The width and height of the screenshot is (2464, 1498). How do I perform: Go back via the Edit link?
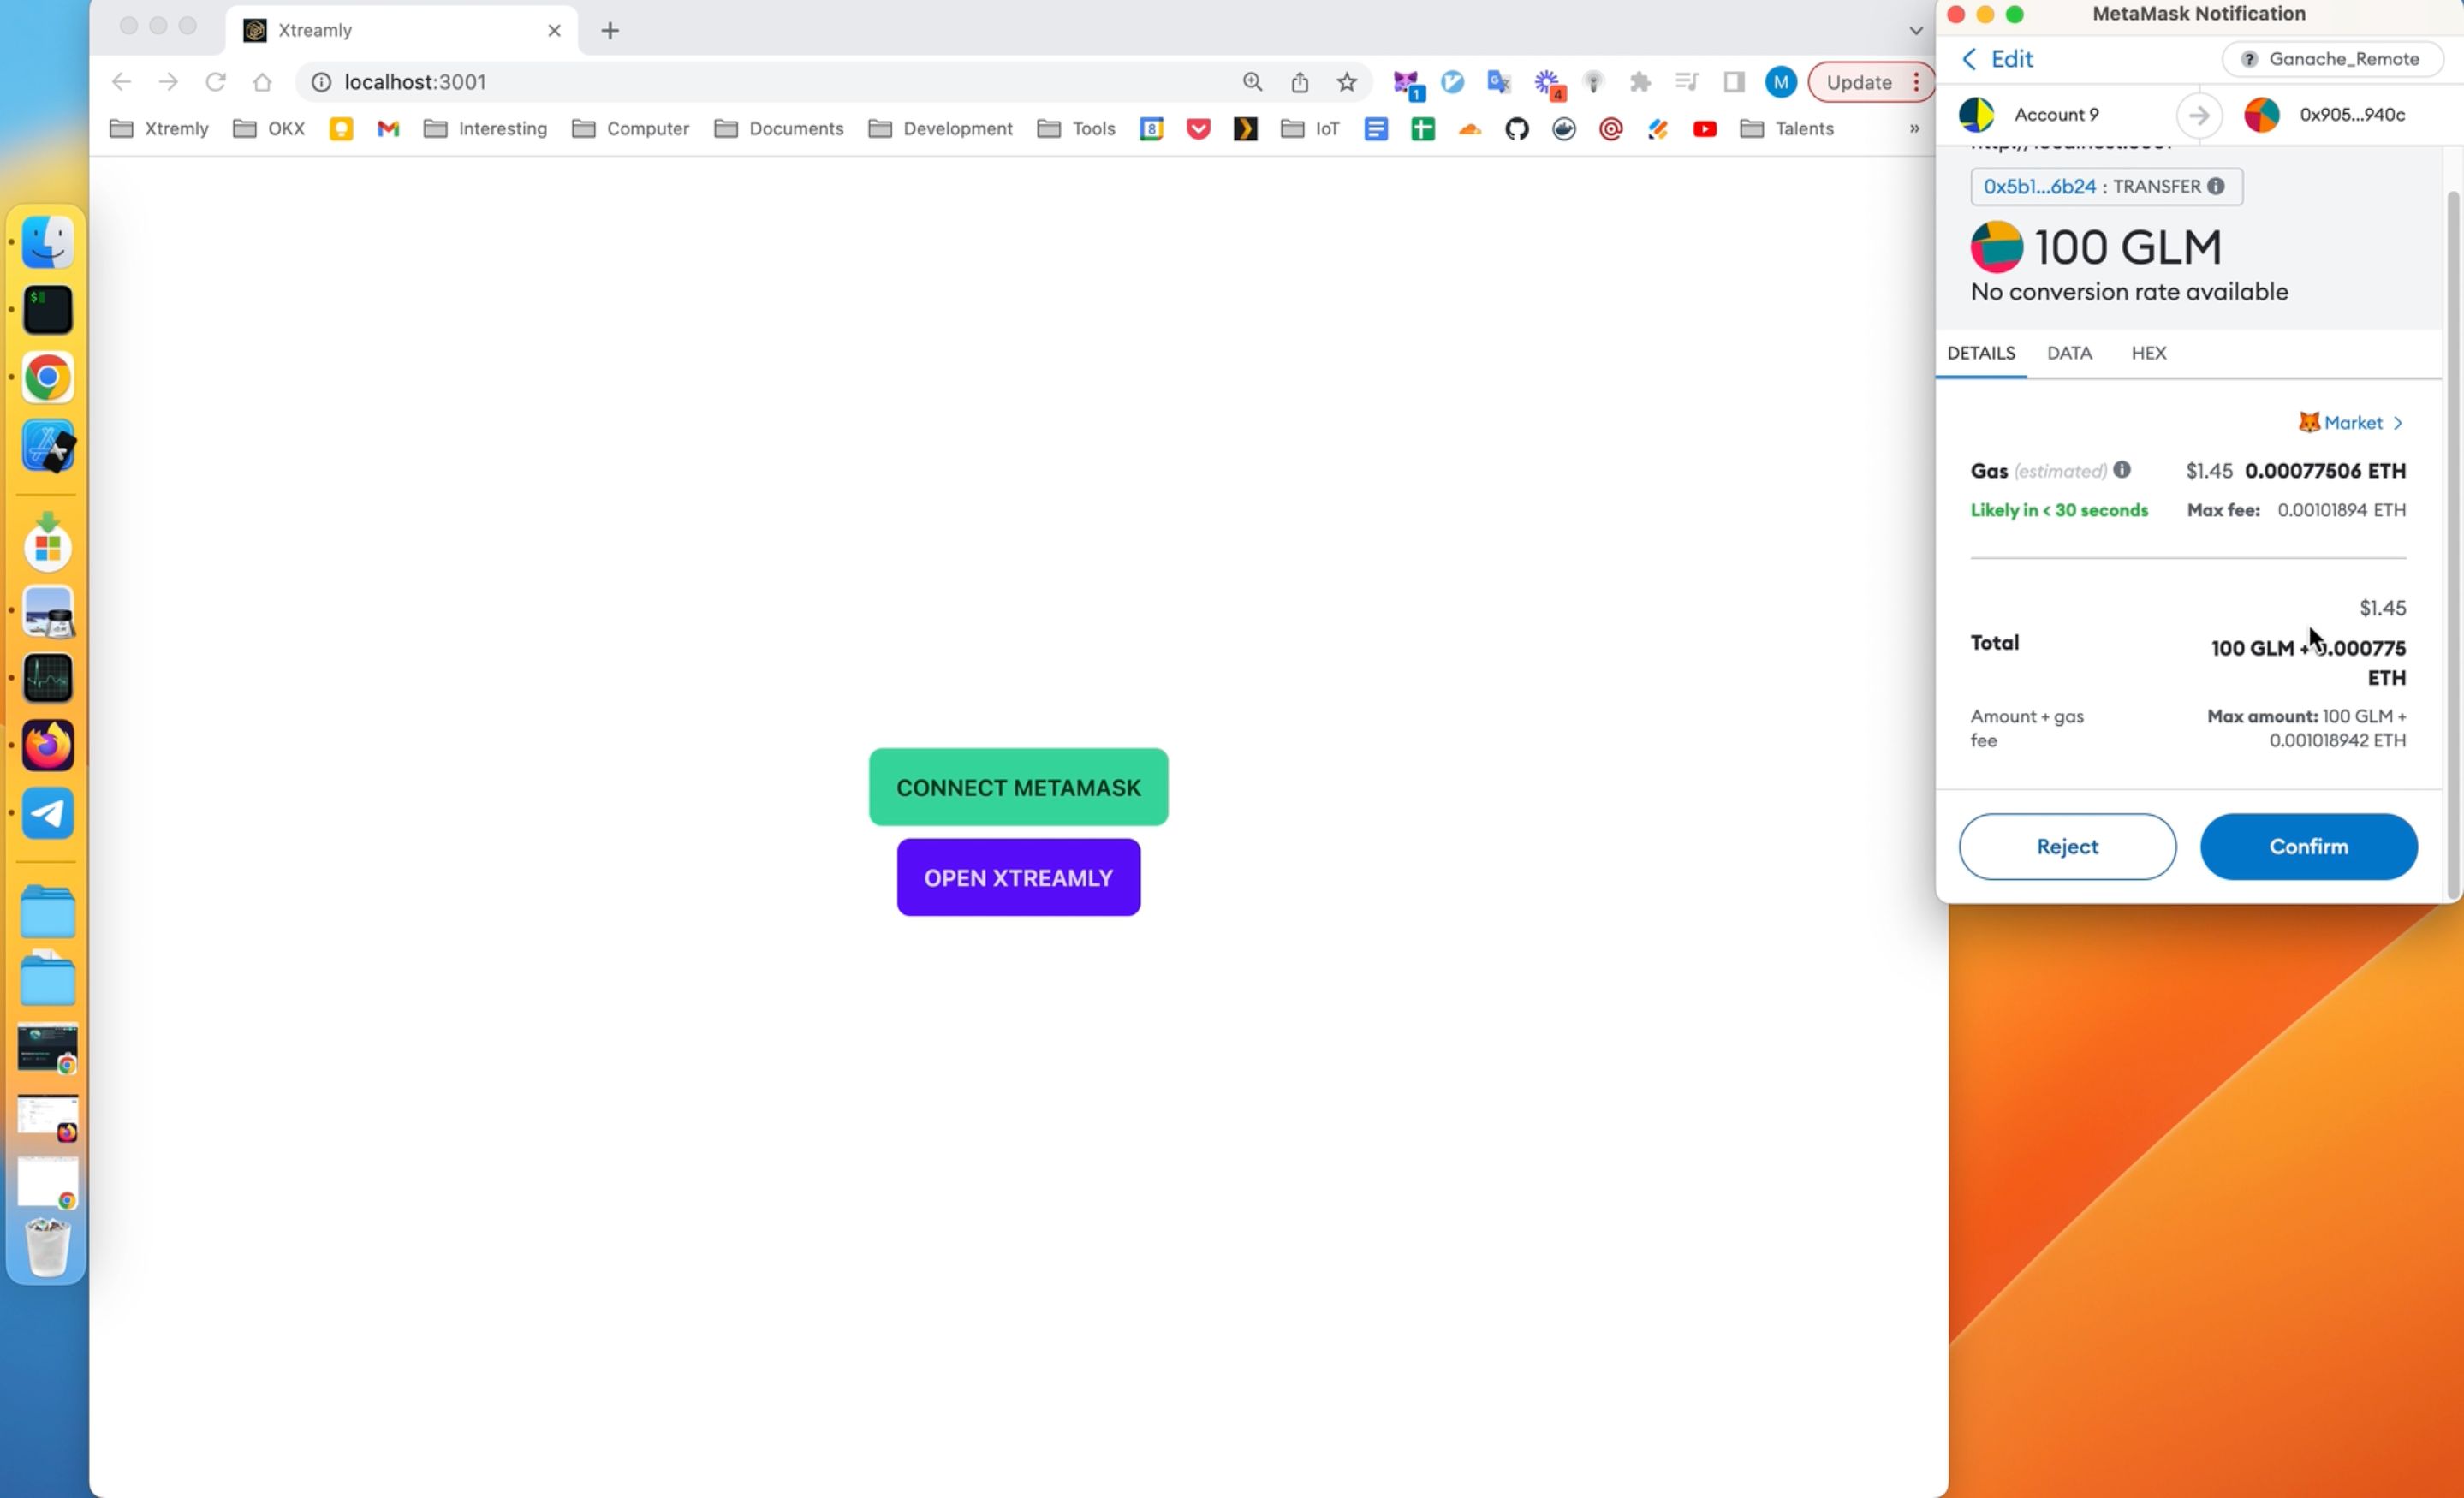pos(1997,59)
